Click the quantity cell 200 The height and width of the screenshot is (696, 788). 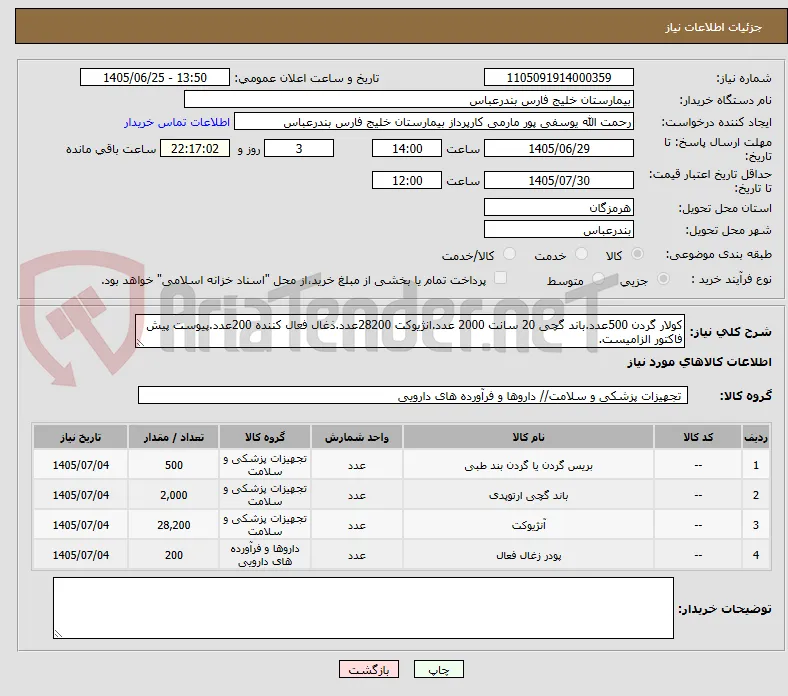coord(173,555)
